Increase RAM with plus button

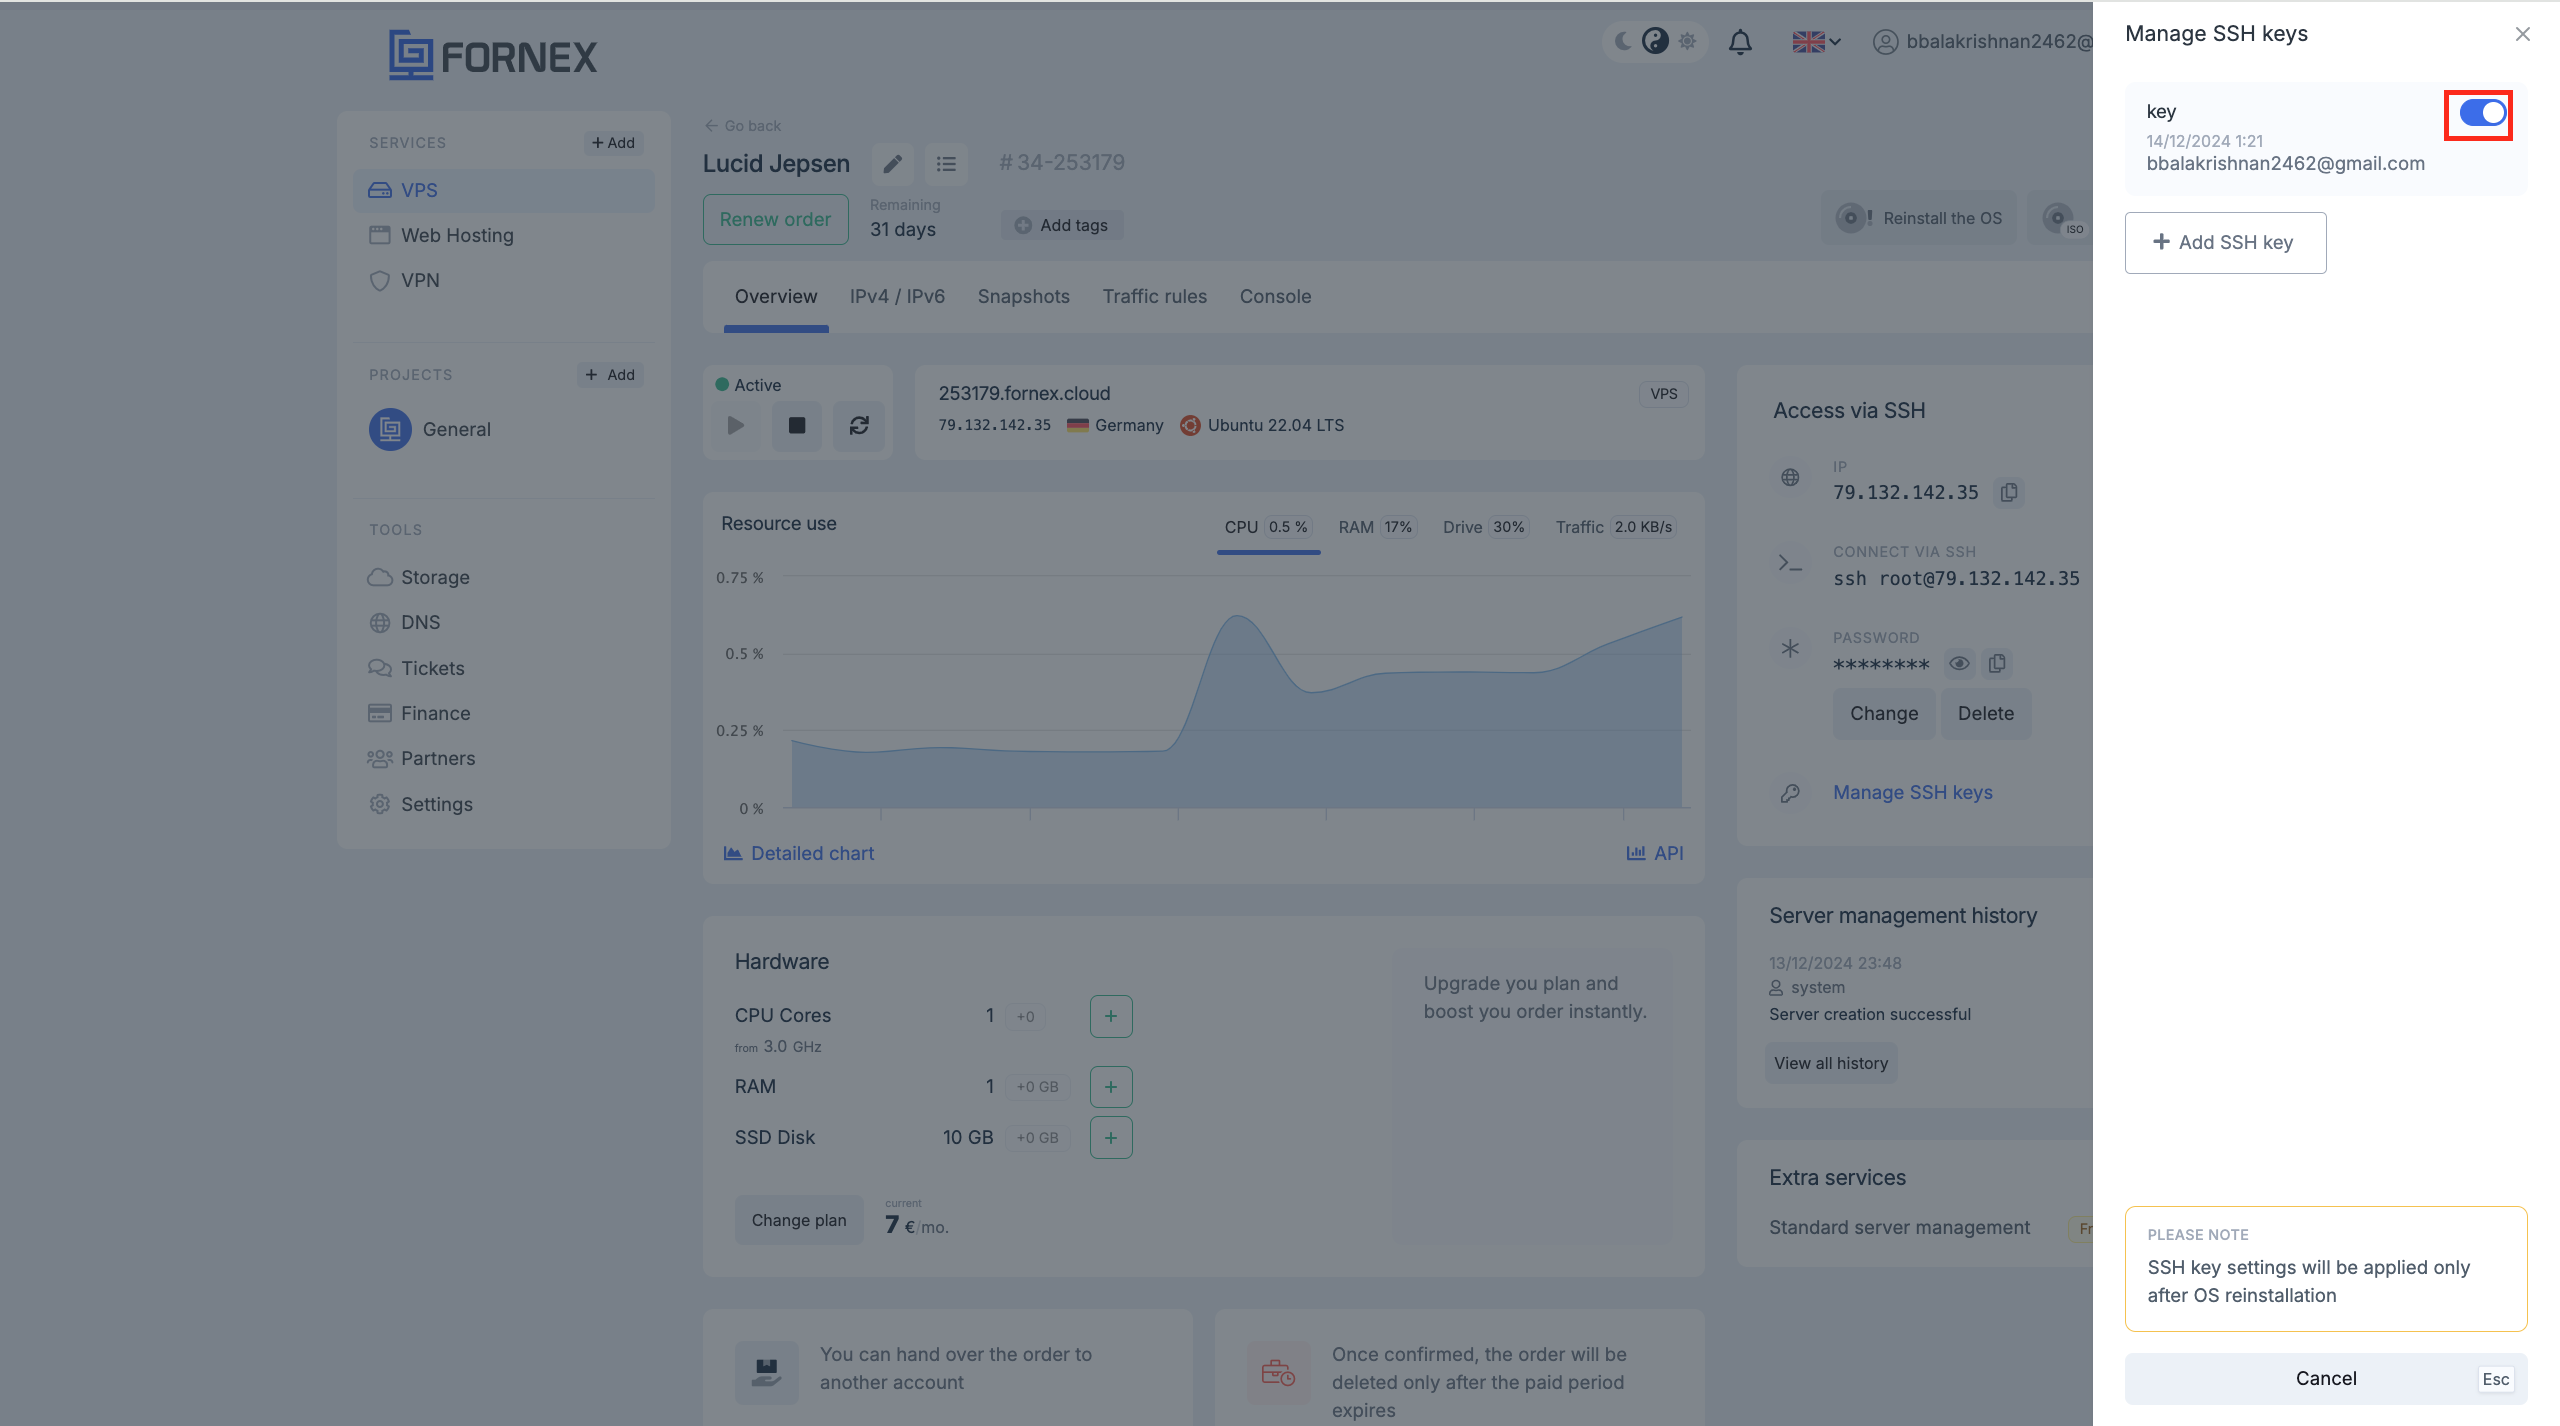[x=1111, y=1087]
